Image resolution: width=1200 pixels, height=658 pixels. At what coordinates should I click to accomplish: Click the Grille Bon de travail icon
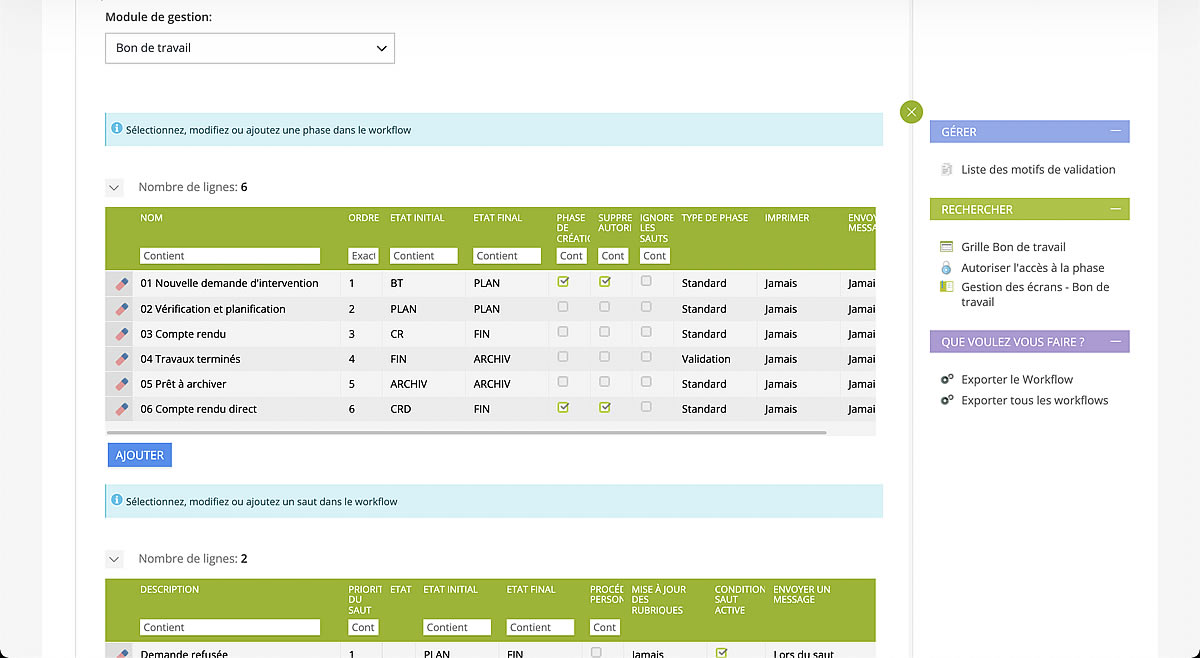tap(947, 247)
